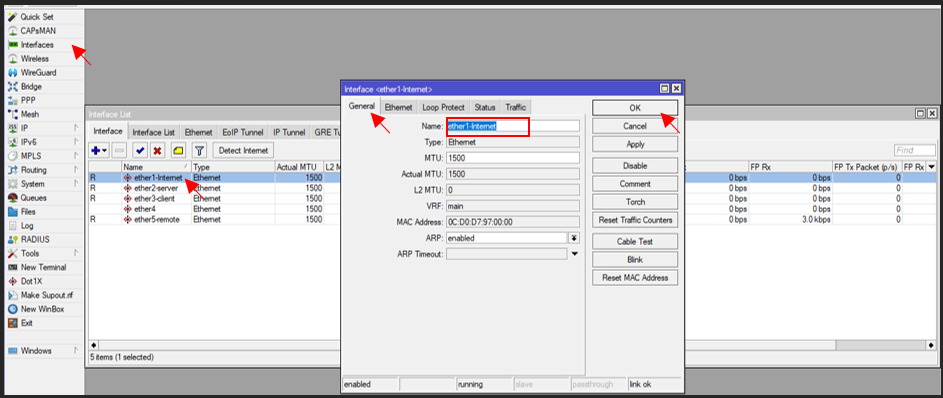943x398 pixels.
Task: Open New WinBox from the sidebar
Action: pos(42,309)
